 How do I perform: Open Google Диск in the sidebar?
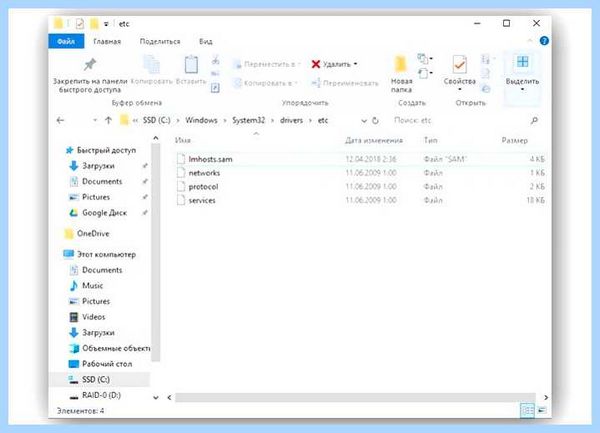98,213
